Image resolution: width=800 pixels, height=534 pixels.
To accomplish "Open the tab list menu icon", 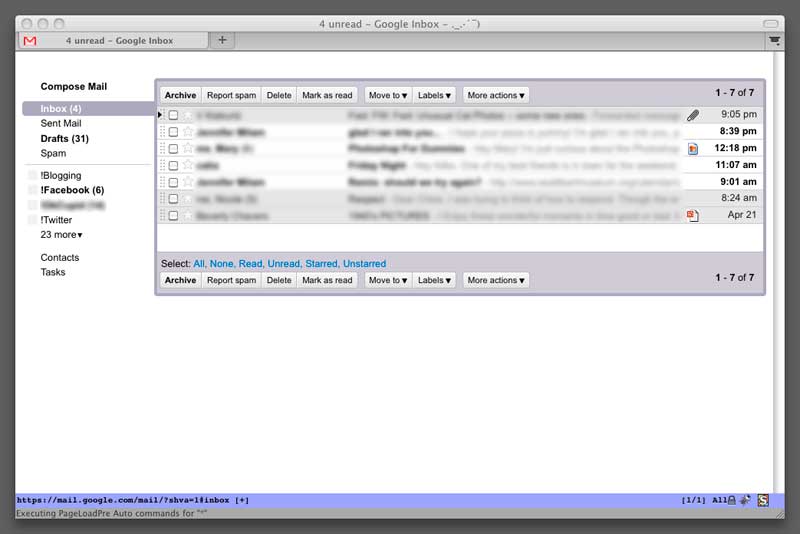I will pyautogui.click(x=774, y=40).
